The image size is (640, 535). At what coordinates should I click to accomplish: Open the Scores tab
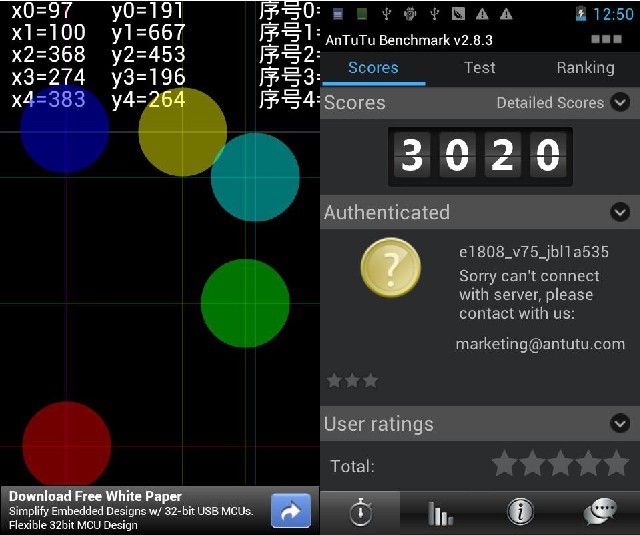(373, 68)
